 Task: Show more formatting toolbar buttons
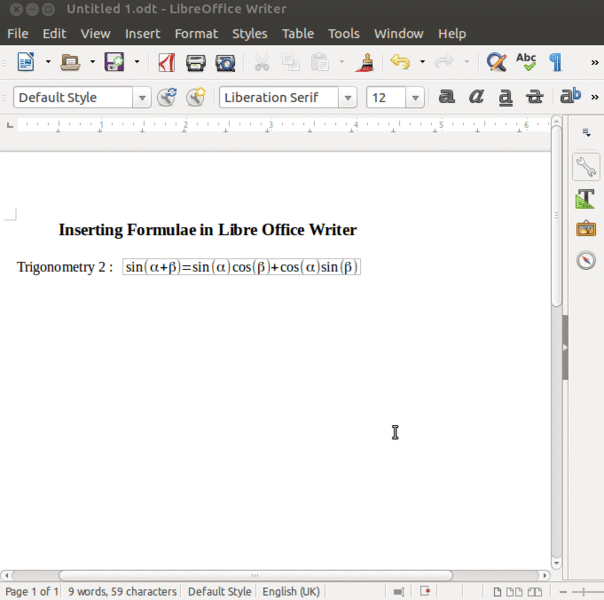coord(595,97)
